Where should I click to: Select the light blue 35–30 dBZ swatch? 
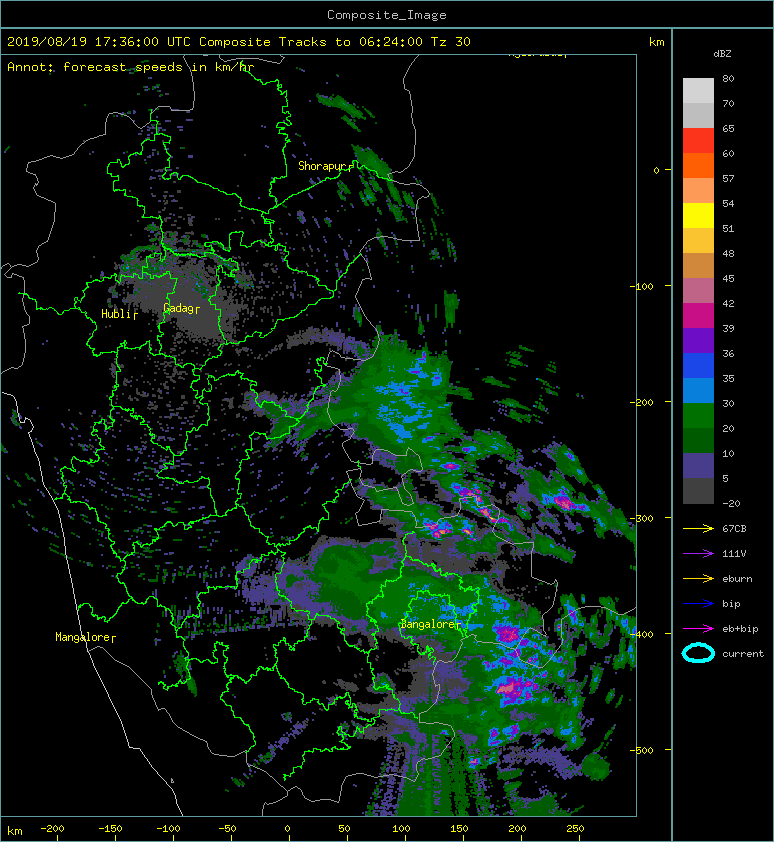point(698,390)
